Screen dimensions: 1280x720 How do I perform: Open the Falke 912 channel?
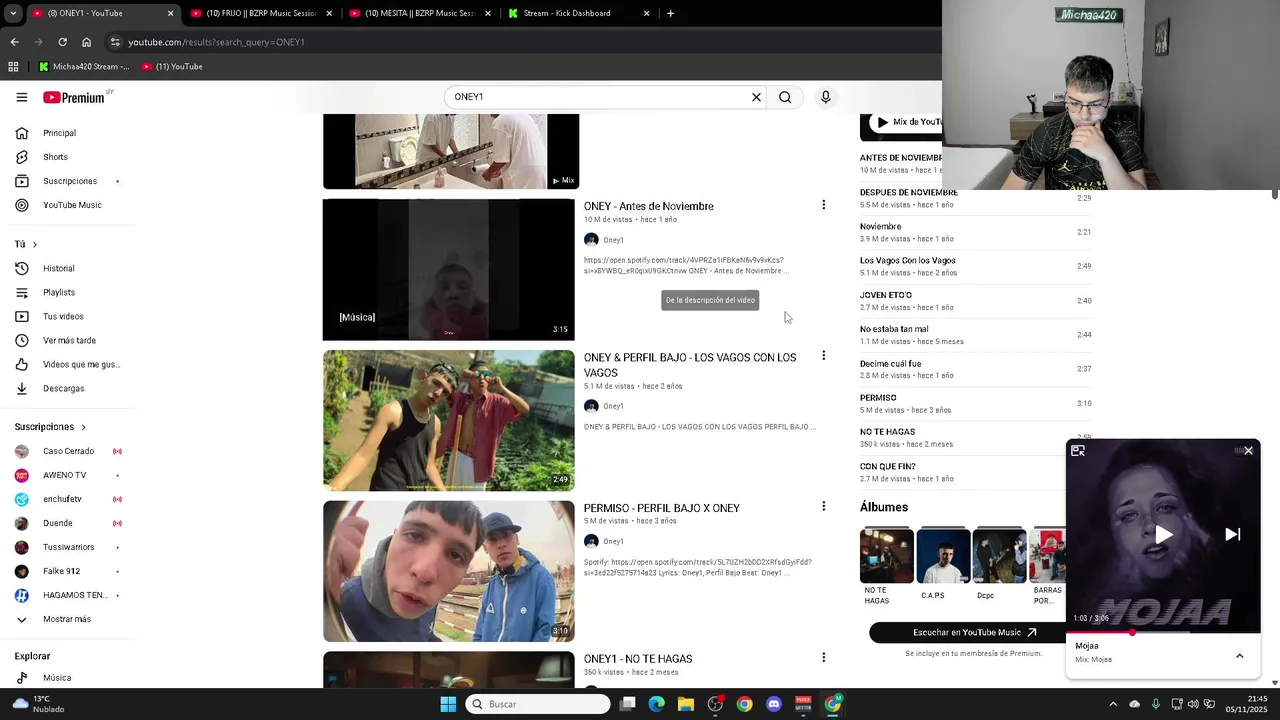tap(64, 571)
